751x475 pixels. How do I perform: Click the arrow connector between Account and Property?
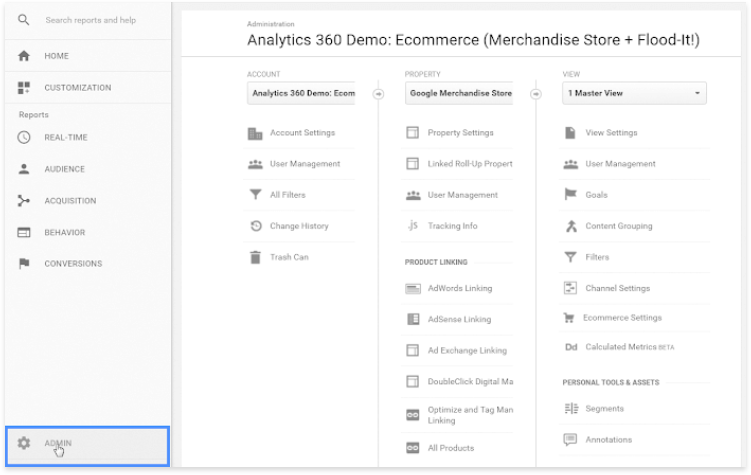pyautogui.click(x=378, y=94)
